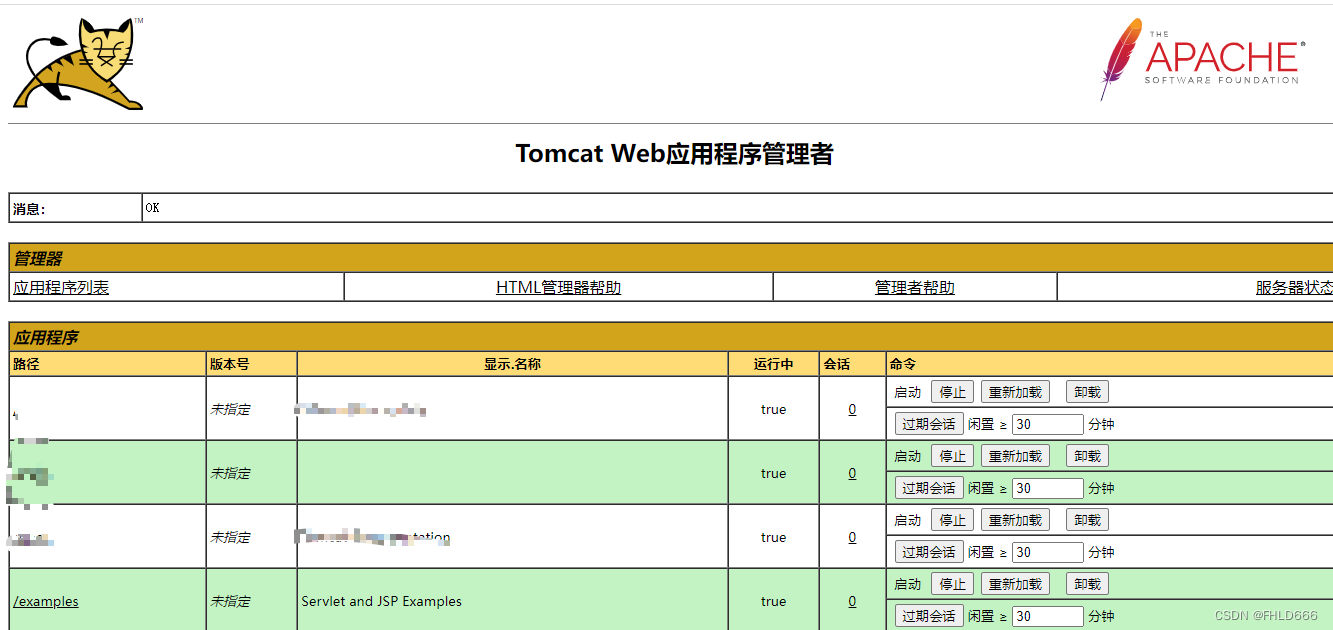
Task: Undeploy /examples with the 卸载 button
Action: coord(1087,583)
